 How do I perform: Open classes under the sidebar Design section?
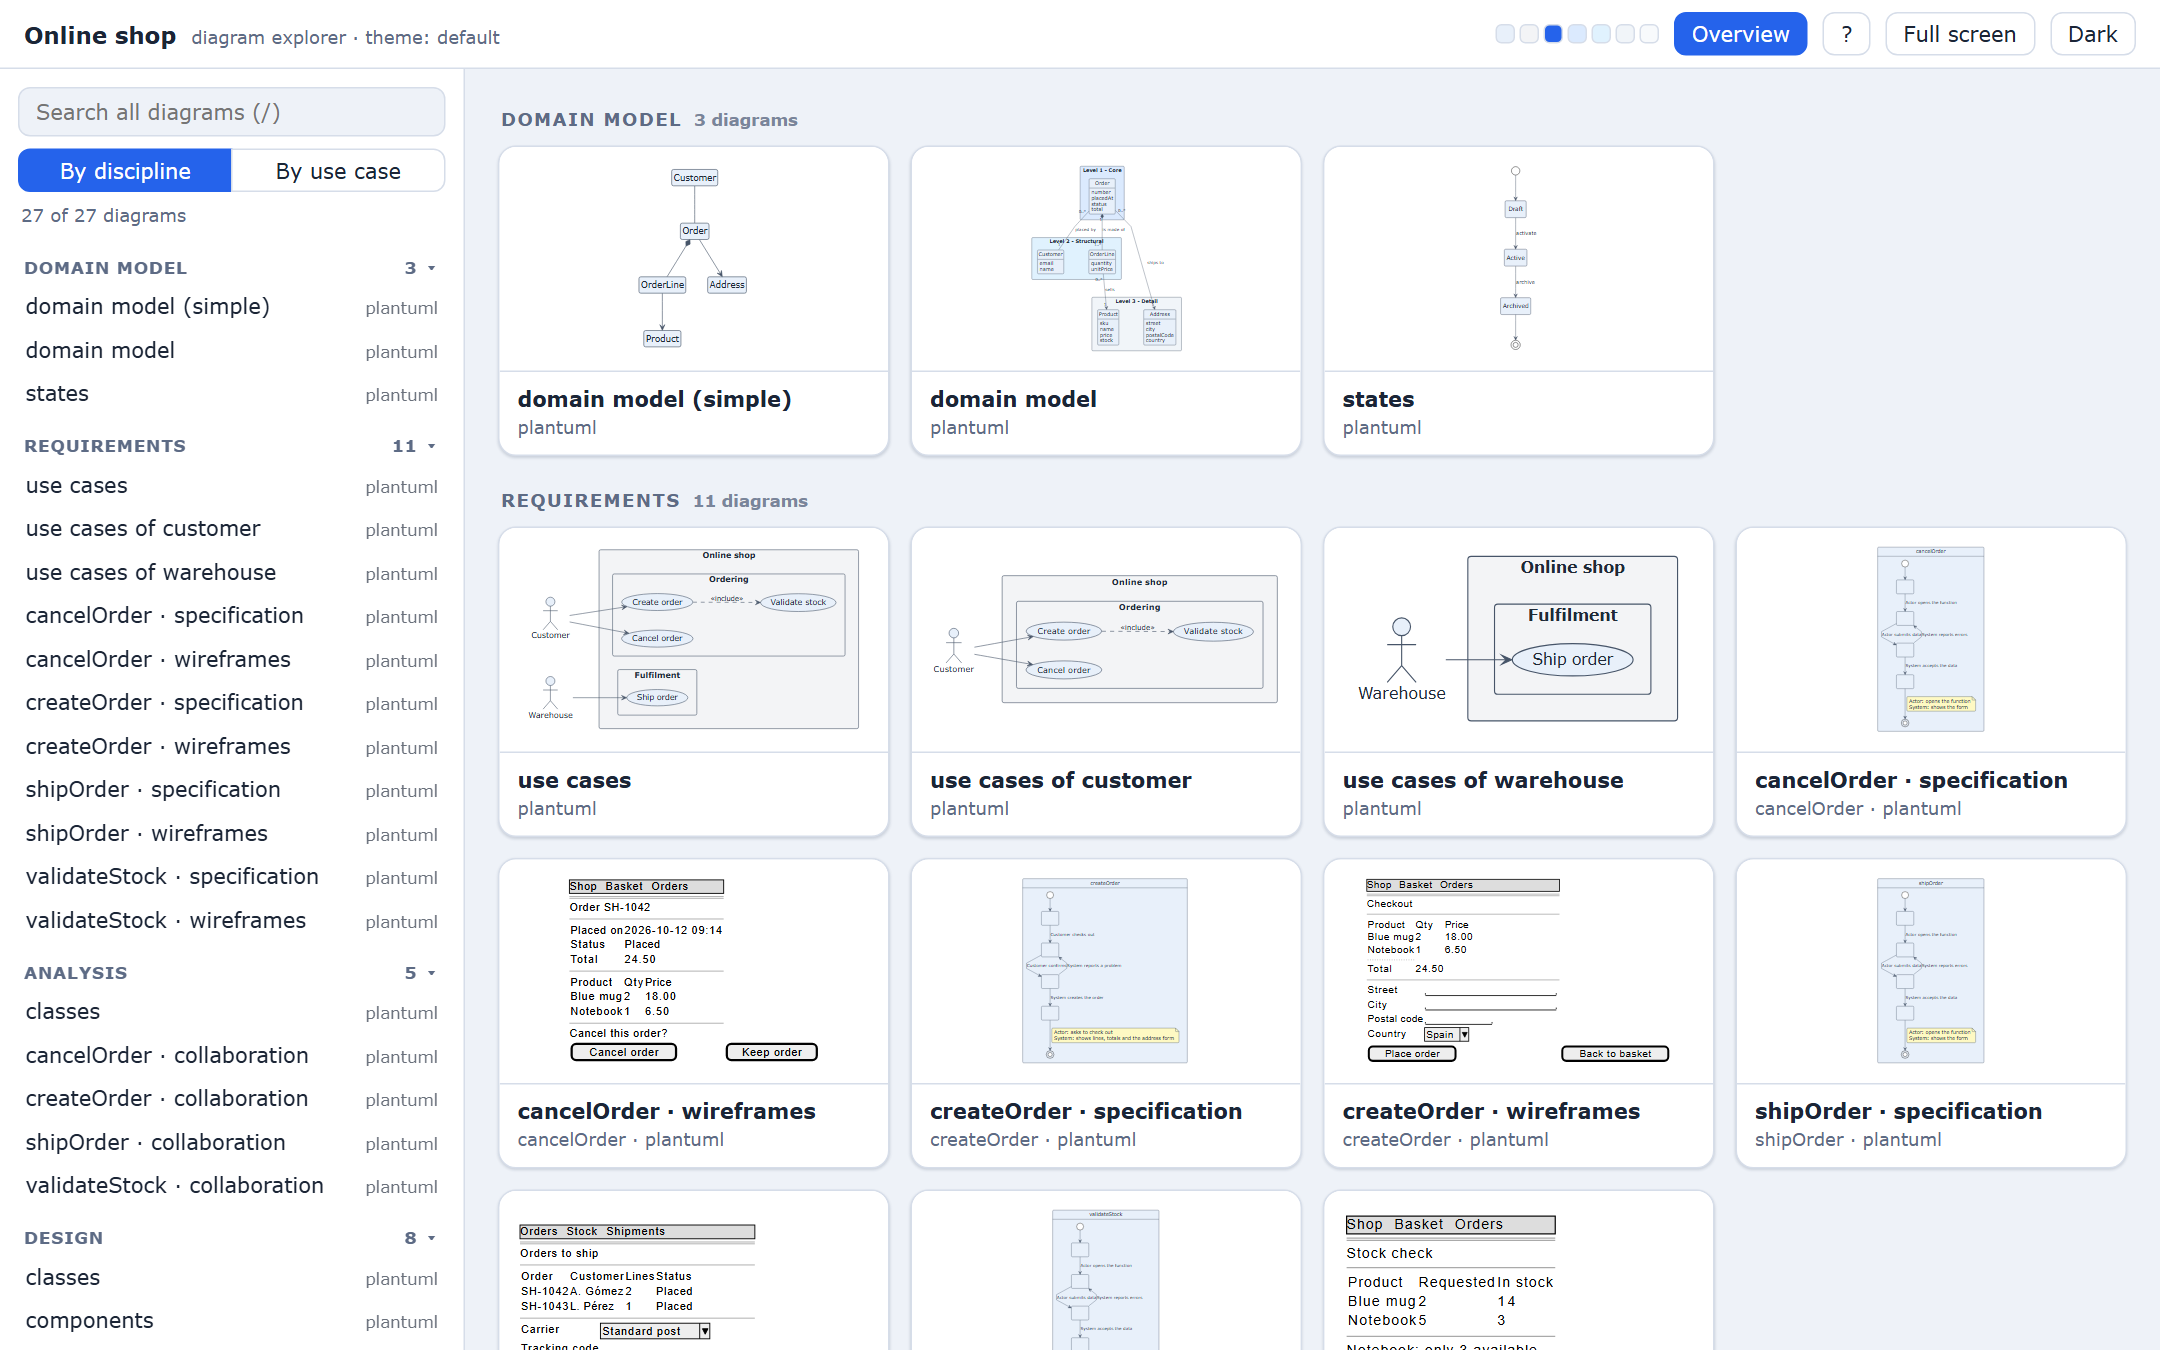[232, 1278]
